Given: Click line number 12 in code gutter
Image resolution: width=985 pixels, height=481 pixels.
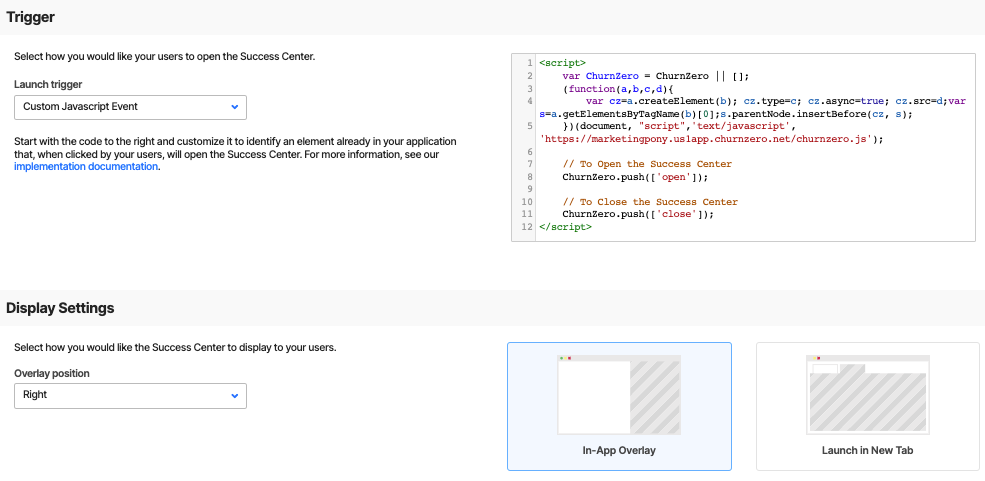Looking at the screenshot, I should point(526,227).
